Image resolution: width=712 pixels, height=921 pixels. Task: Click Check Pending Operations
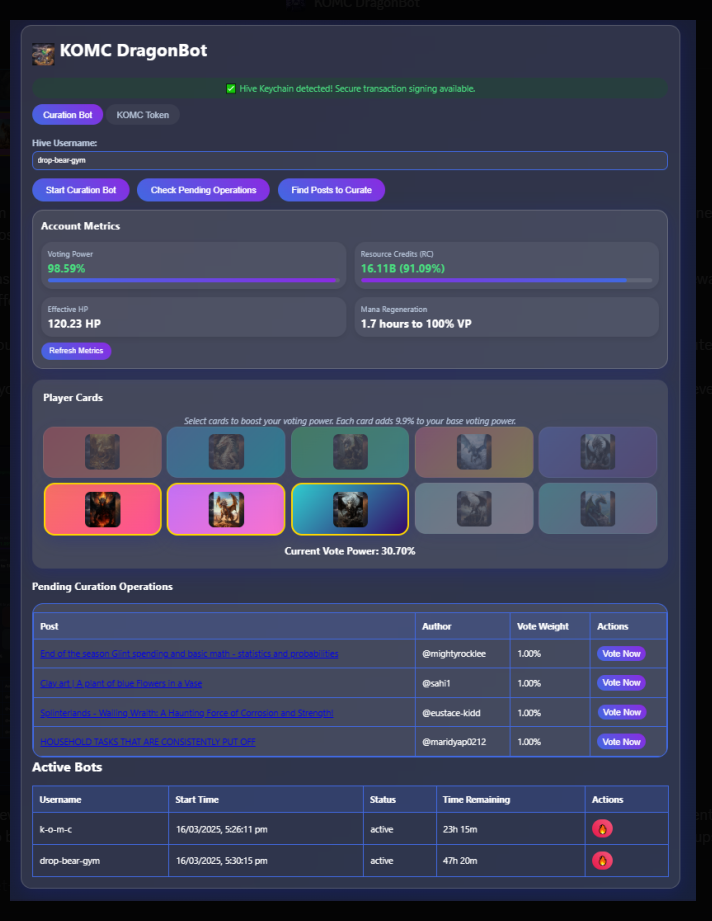(203, 190)
